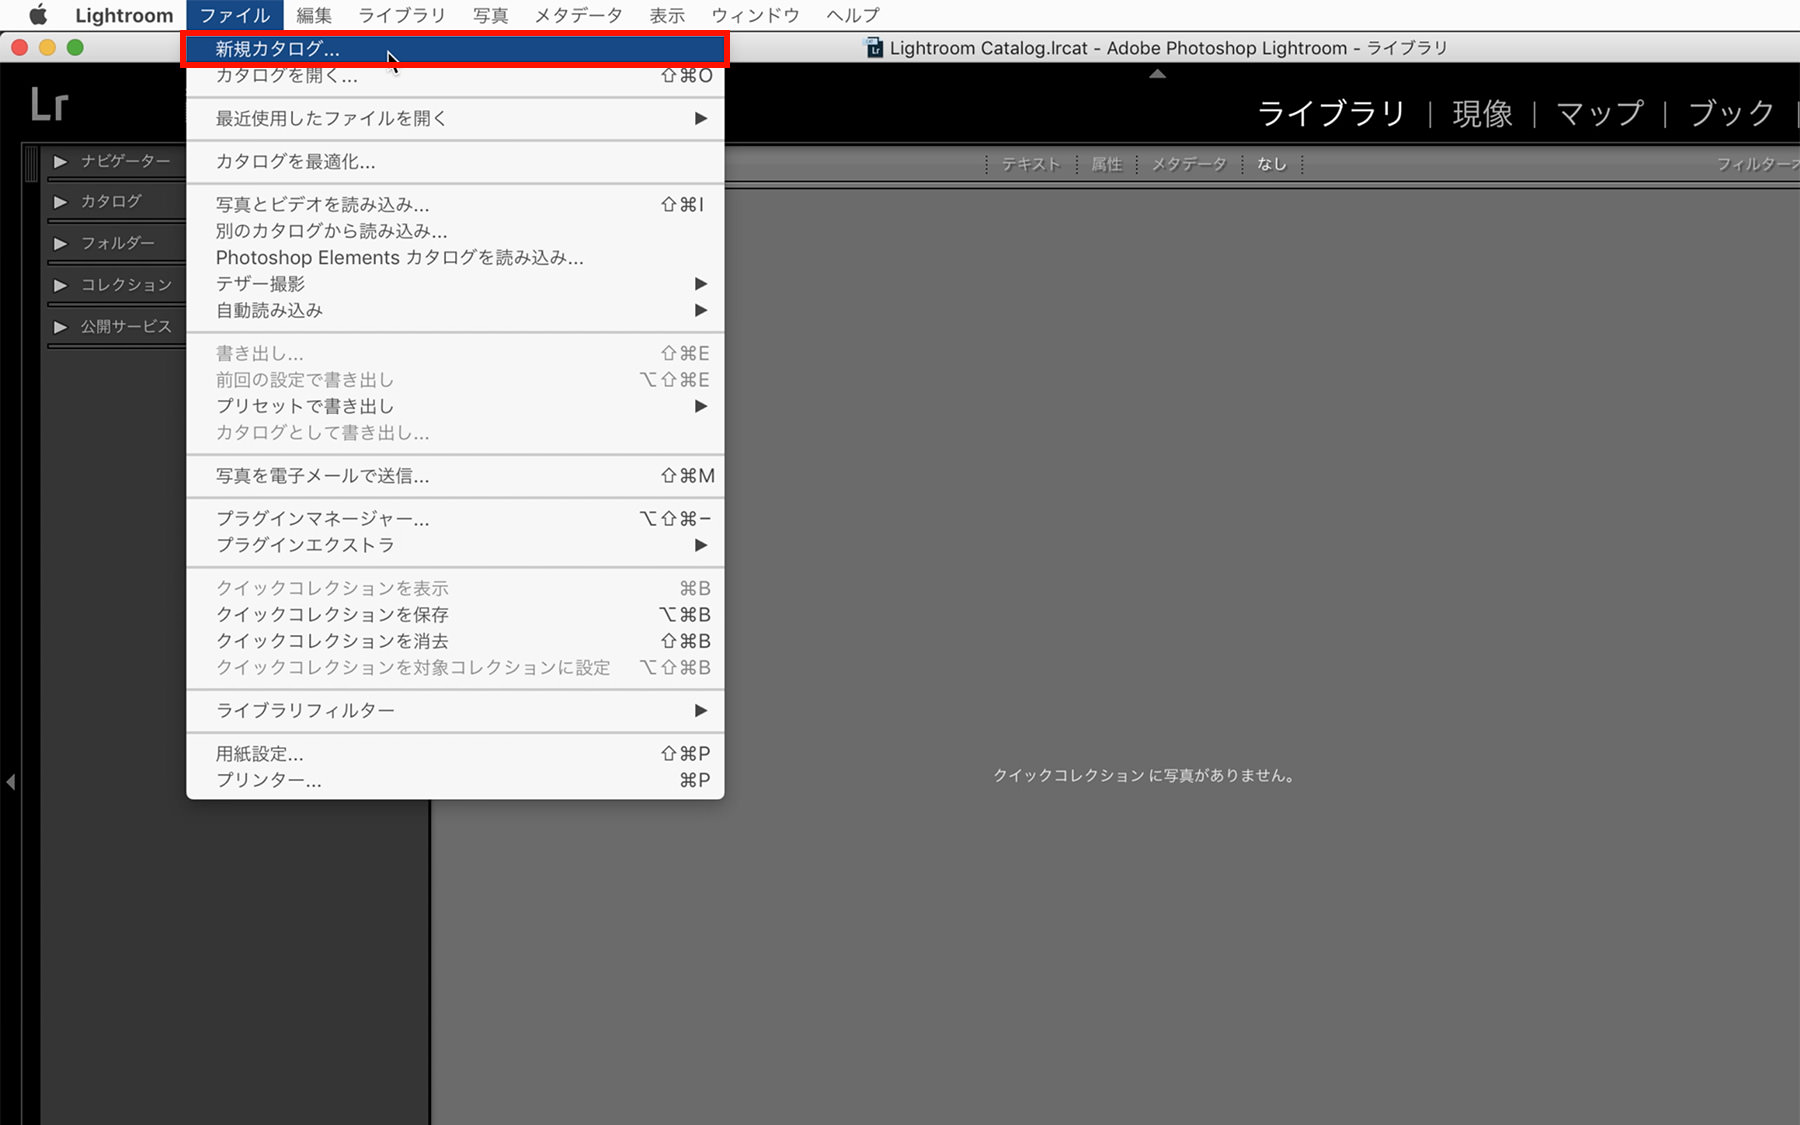Switch to the 現像 module
The height and width of the screenshot is (1125, 1800).
(x=1482, y=114)
